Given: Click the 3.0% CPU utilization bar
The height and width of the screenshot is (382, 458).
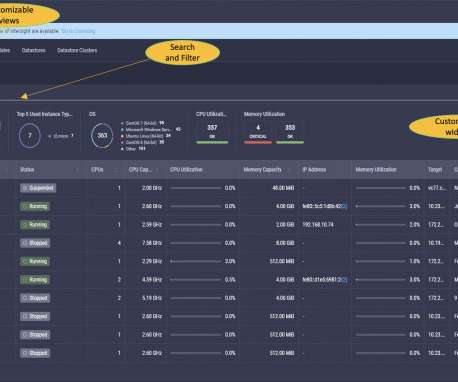Looking at the screenshot, I should [196, 261].
